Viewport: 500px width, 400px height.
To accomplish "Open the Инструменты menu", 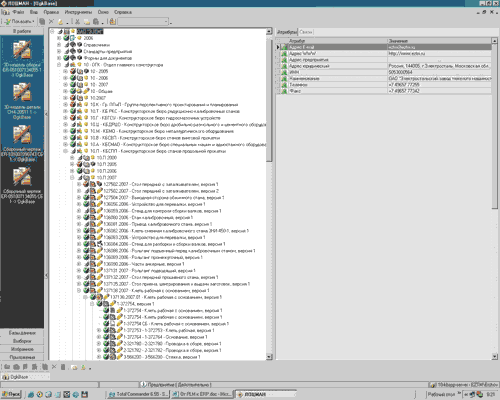I will coord(78,12).
